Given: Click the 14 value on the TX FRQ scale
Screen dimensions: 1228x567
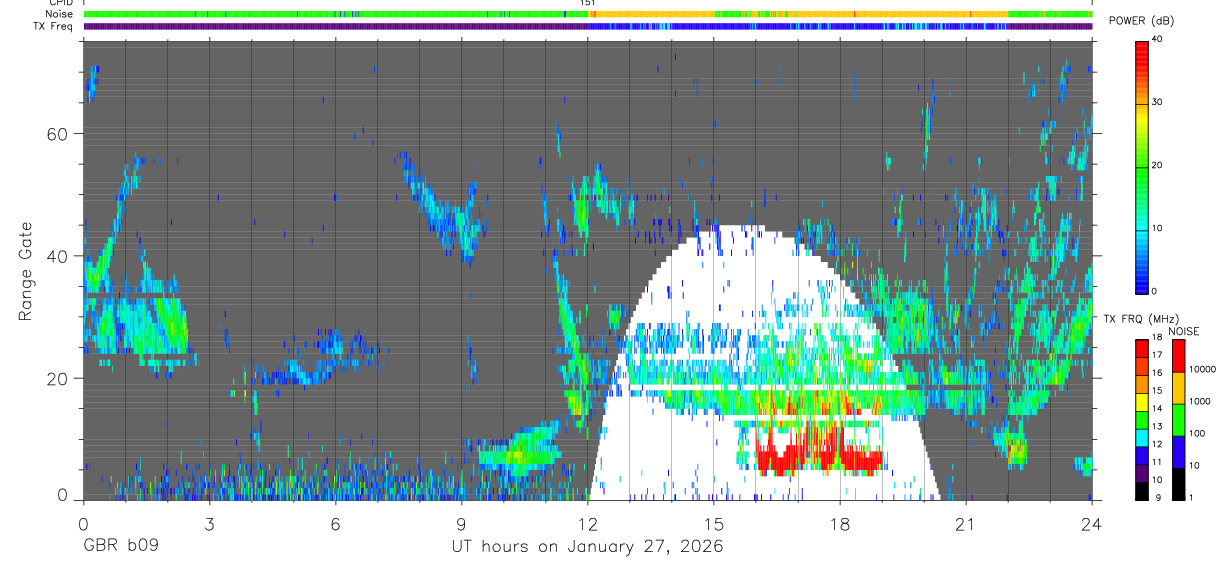Looking at the screenshot, I should point(1156,408).
